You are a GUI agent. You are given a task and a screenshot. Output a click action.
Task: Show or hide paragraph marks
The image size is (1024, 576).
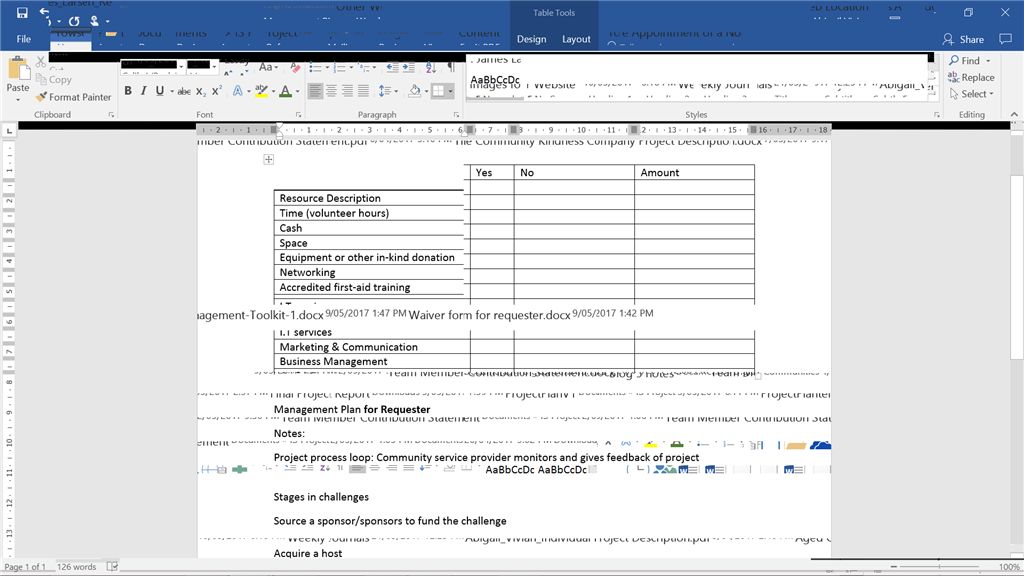451,67
